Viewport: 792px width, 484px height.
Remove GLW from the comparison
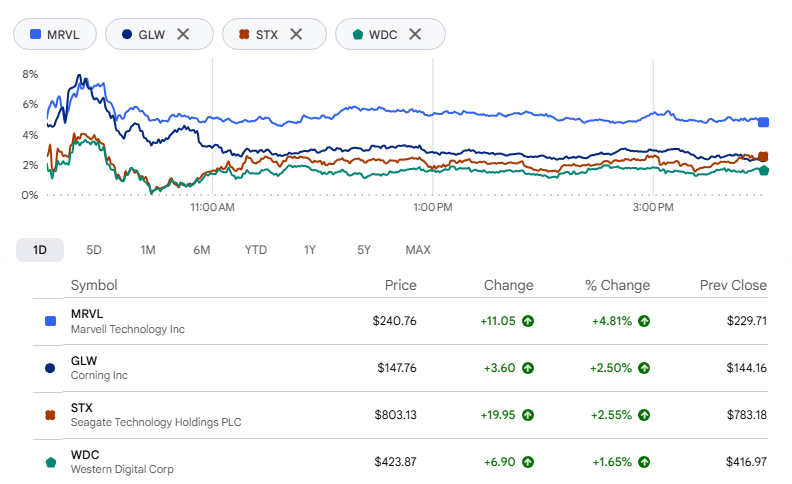(183, 34)
